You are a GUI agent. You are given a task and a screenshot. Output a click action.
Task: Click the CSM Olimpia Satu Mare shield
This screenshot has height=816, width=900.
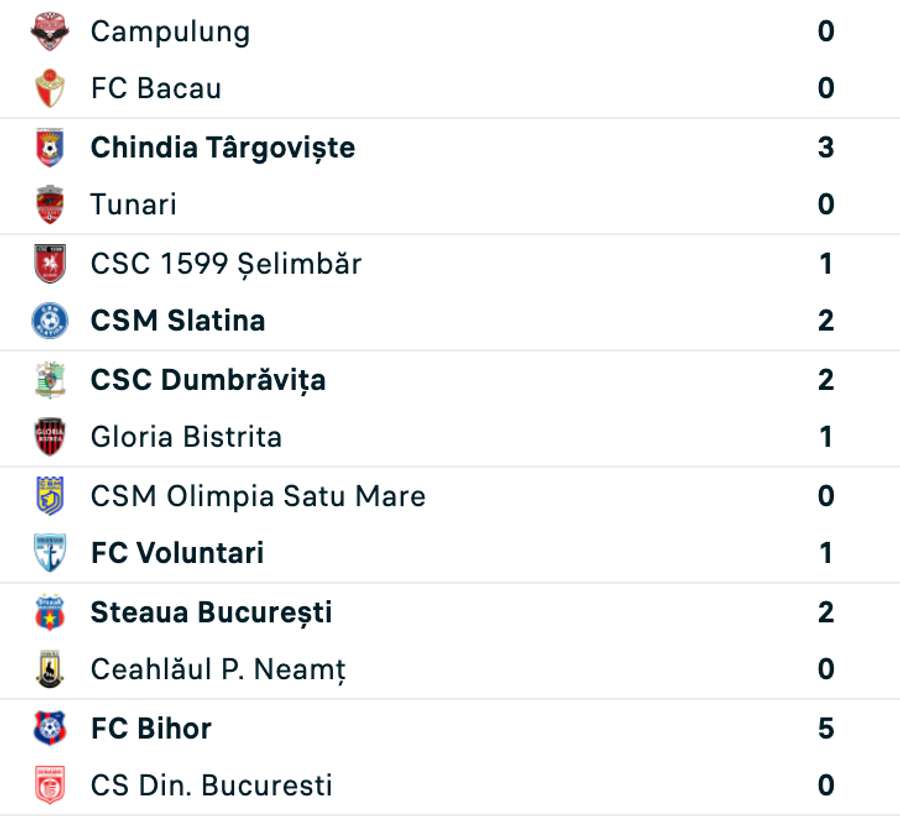coord(50,495)
